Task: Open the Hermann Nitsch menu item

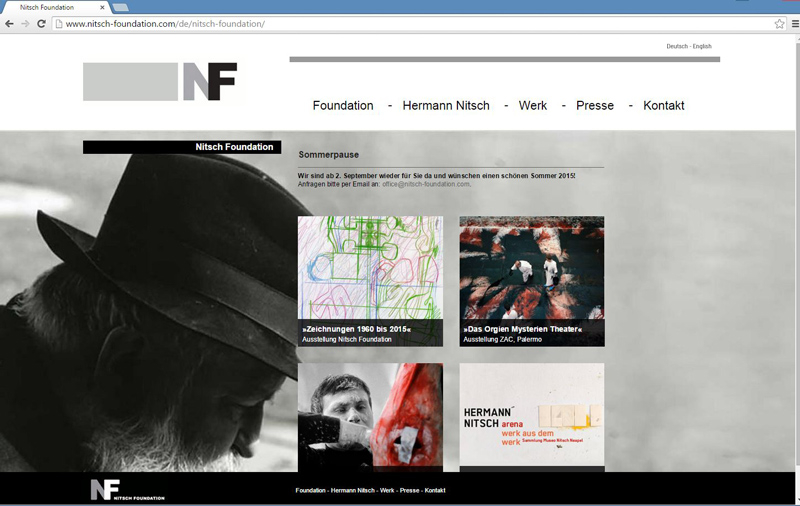Action: [446, 106]
